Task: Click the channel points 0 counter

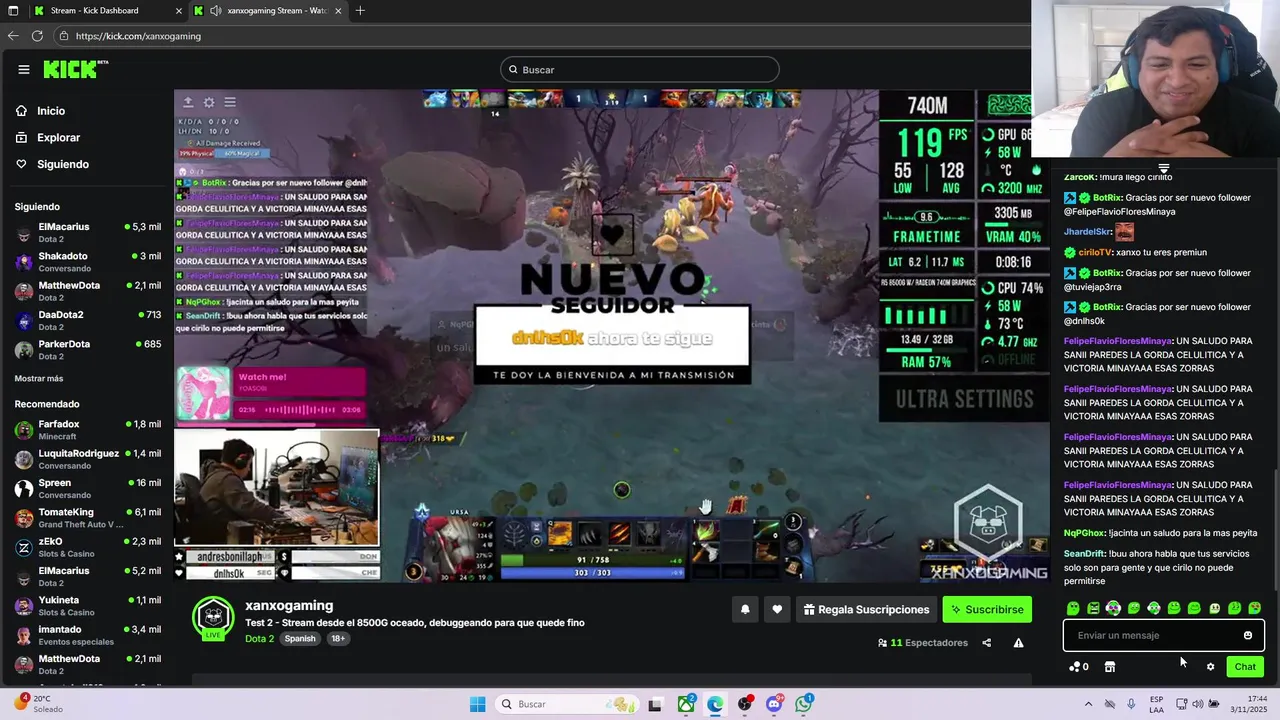Action: tap(1079, 667)
